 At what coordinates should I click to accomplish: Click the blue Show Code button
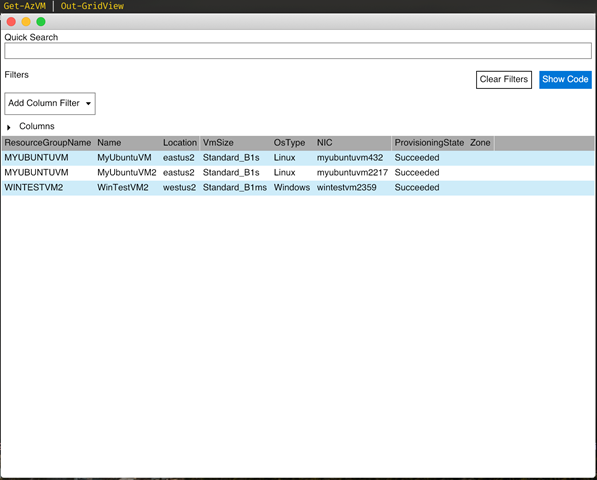coord(565,80)
